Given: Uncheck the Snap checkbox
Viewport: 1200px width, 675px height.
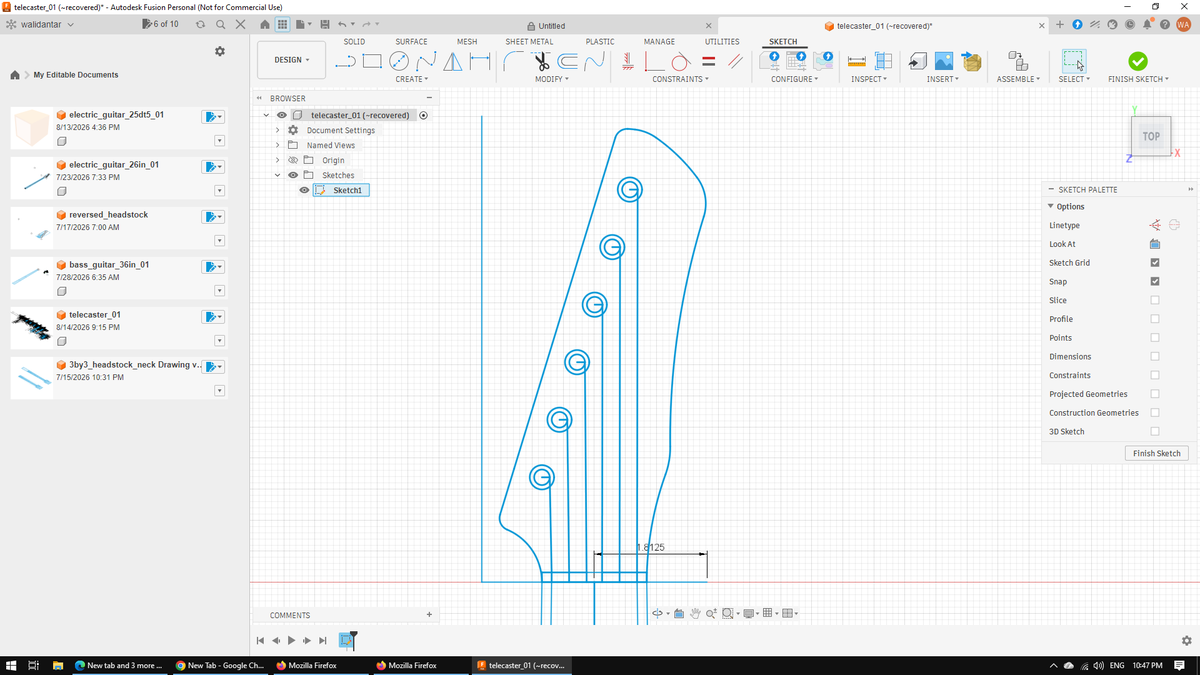Looking at the screenshot, I should click(1155, 281).
